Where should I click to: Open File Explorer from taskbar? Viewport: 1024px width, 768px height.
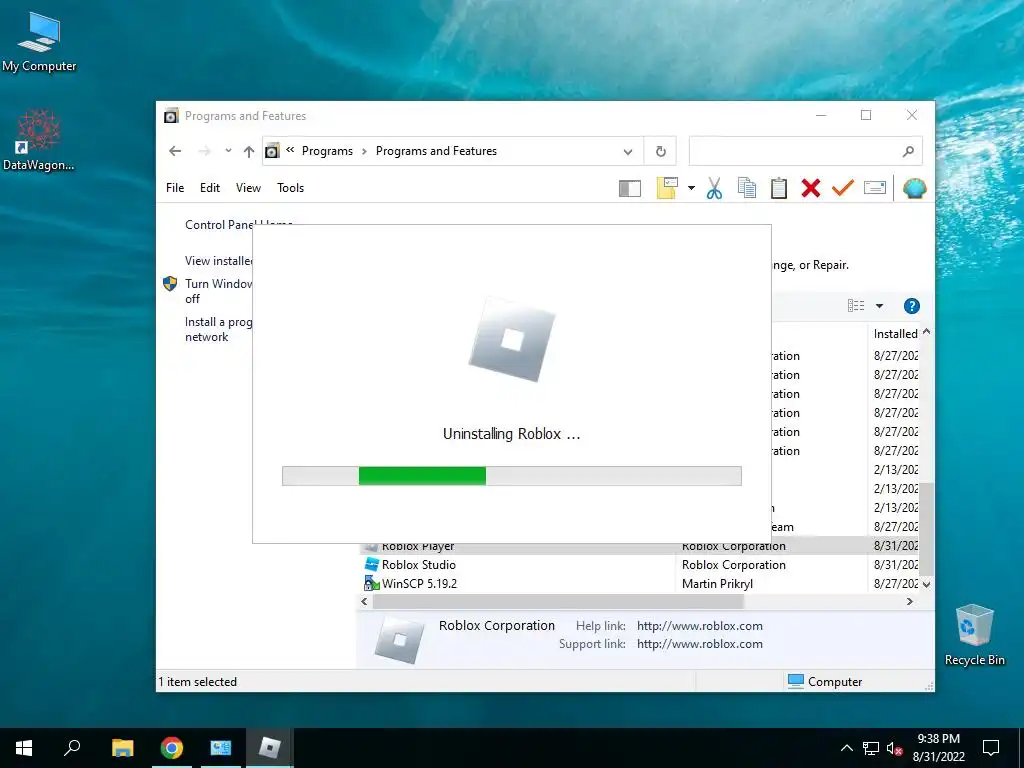pyautogui.click(x=122, y=748)
